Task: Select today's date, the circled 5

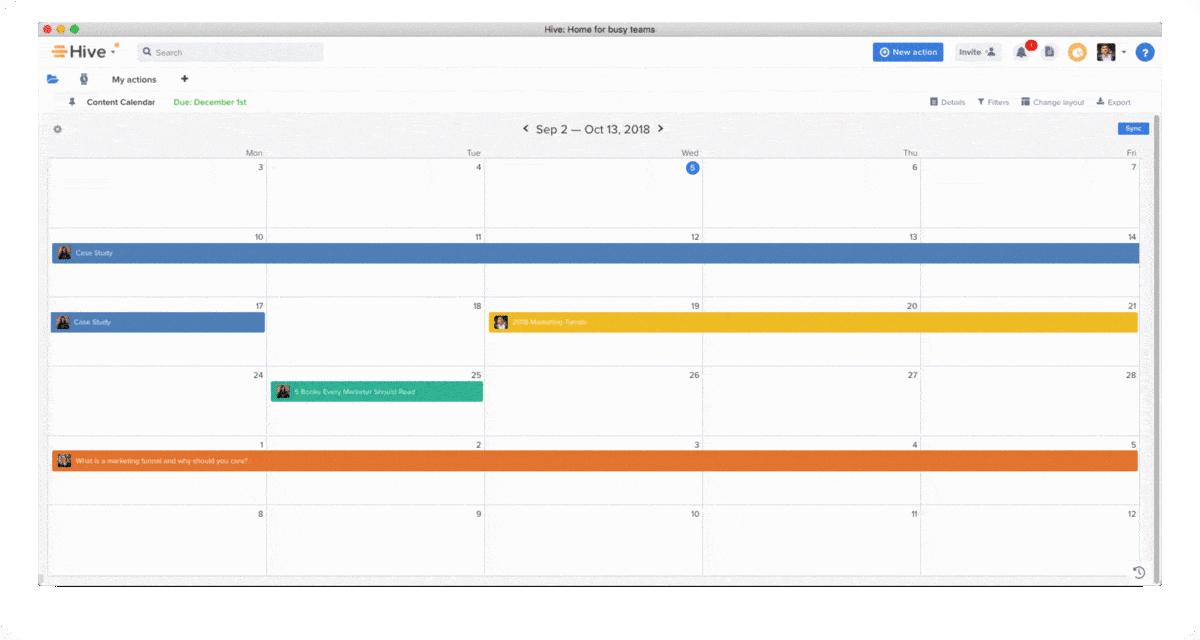Action: [692, 168]
